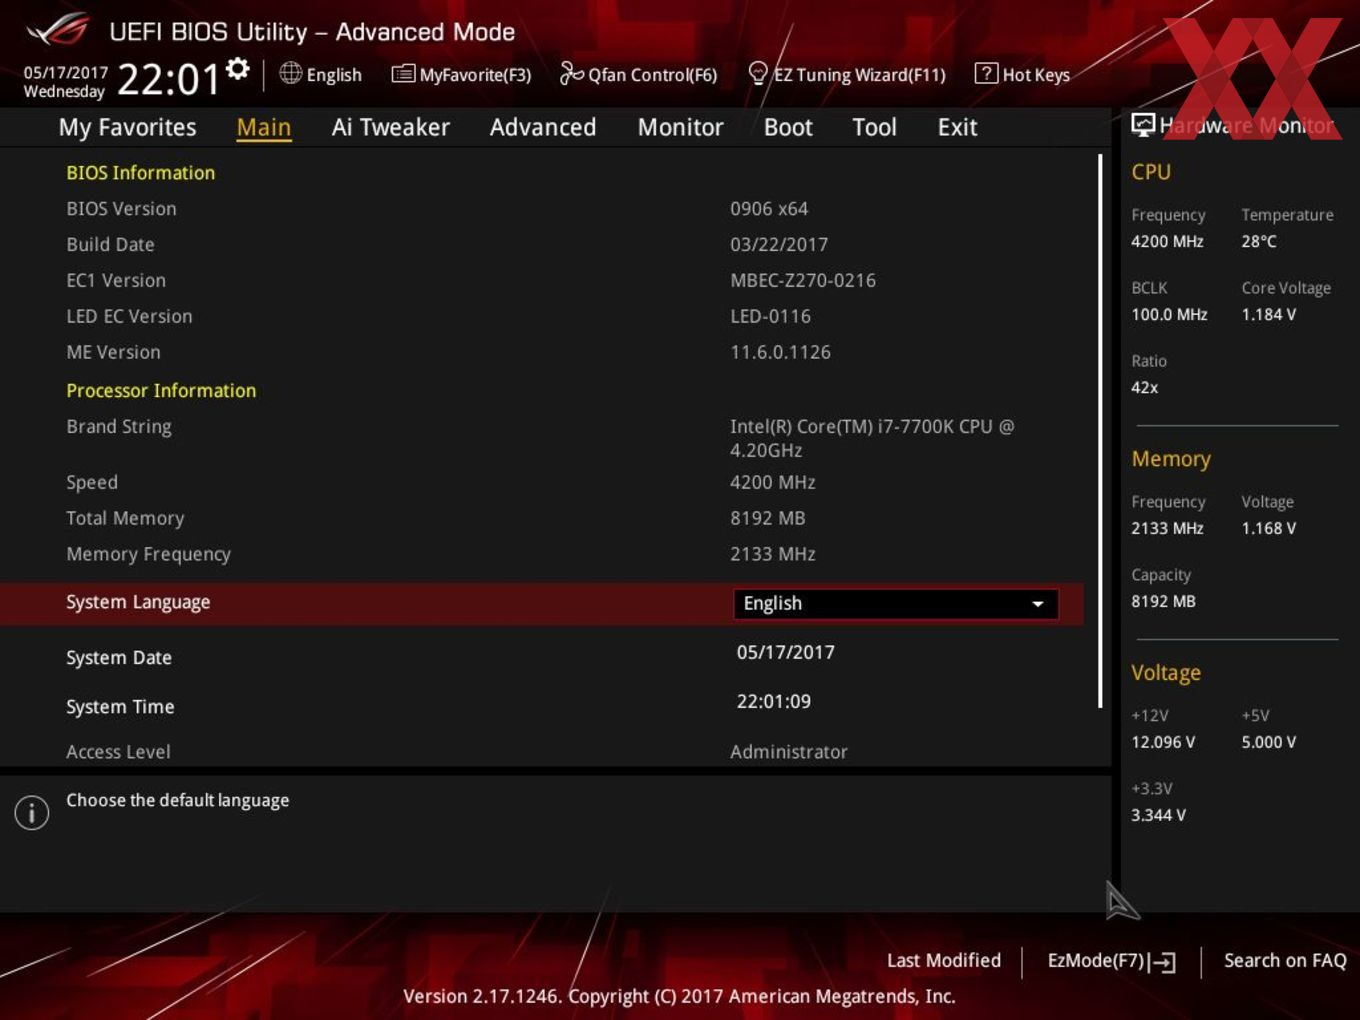The image size is (1360, 1020).
Task: Select the System Language row label
Action: click(138, 602)
